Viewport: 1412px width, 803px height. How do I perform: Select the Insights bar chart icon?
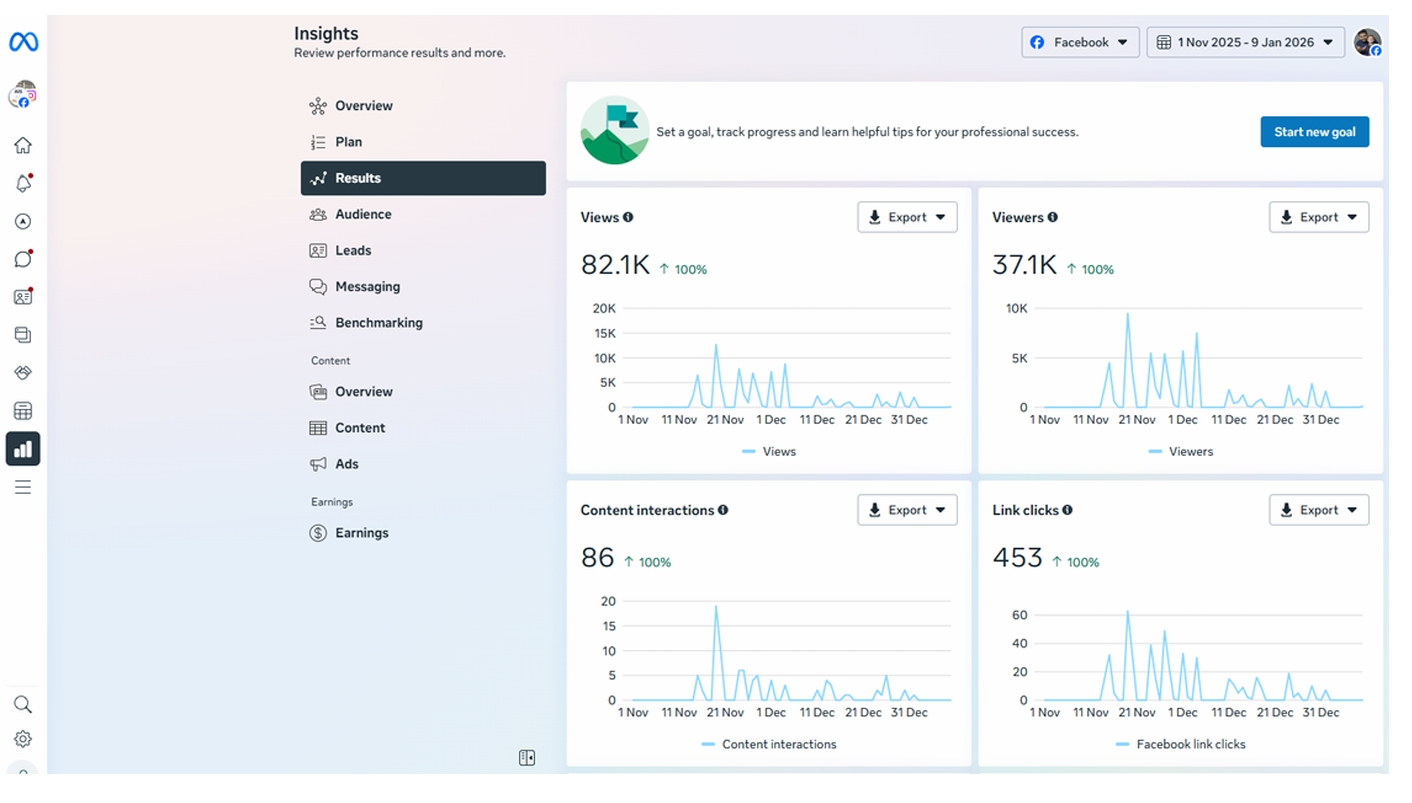click(x=23, y=449)
